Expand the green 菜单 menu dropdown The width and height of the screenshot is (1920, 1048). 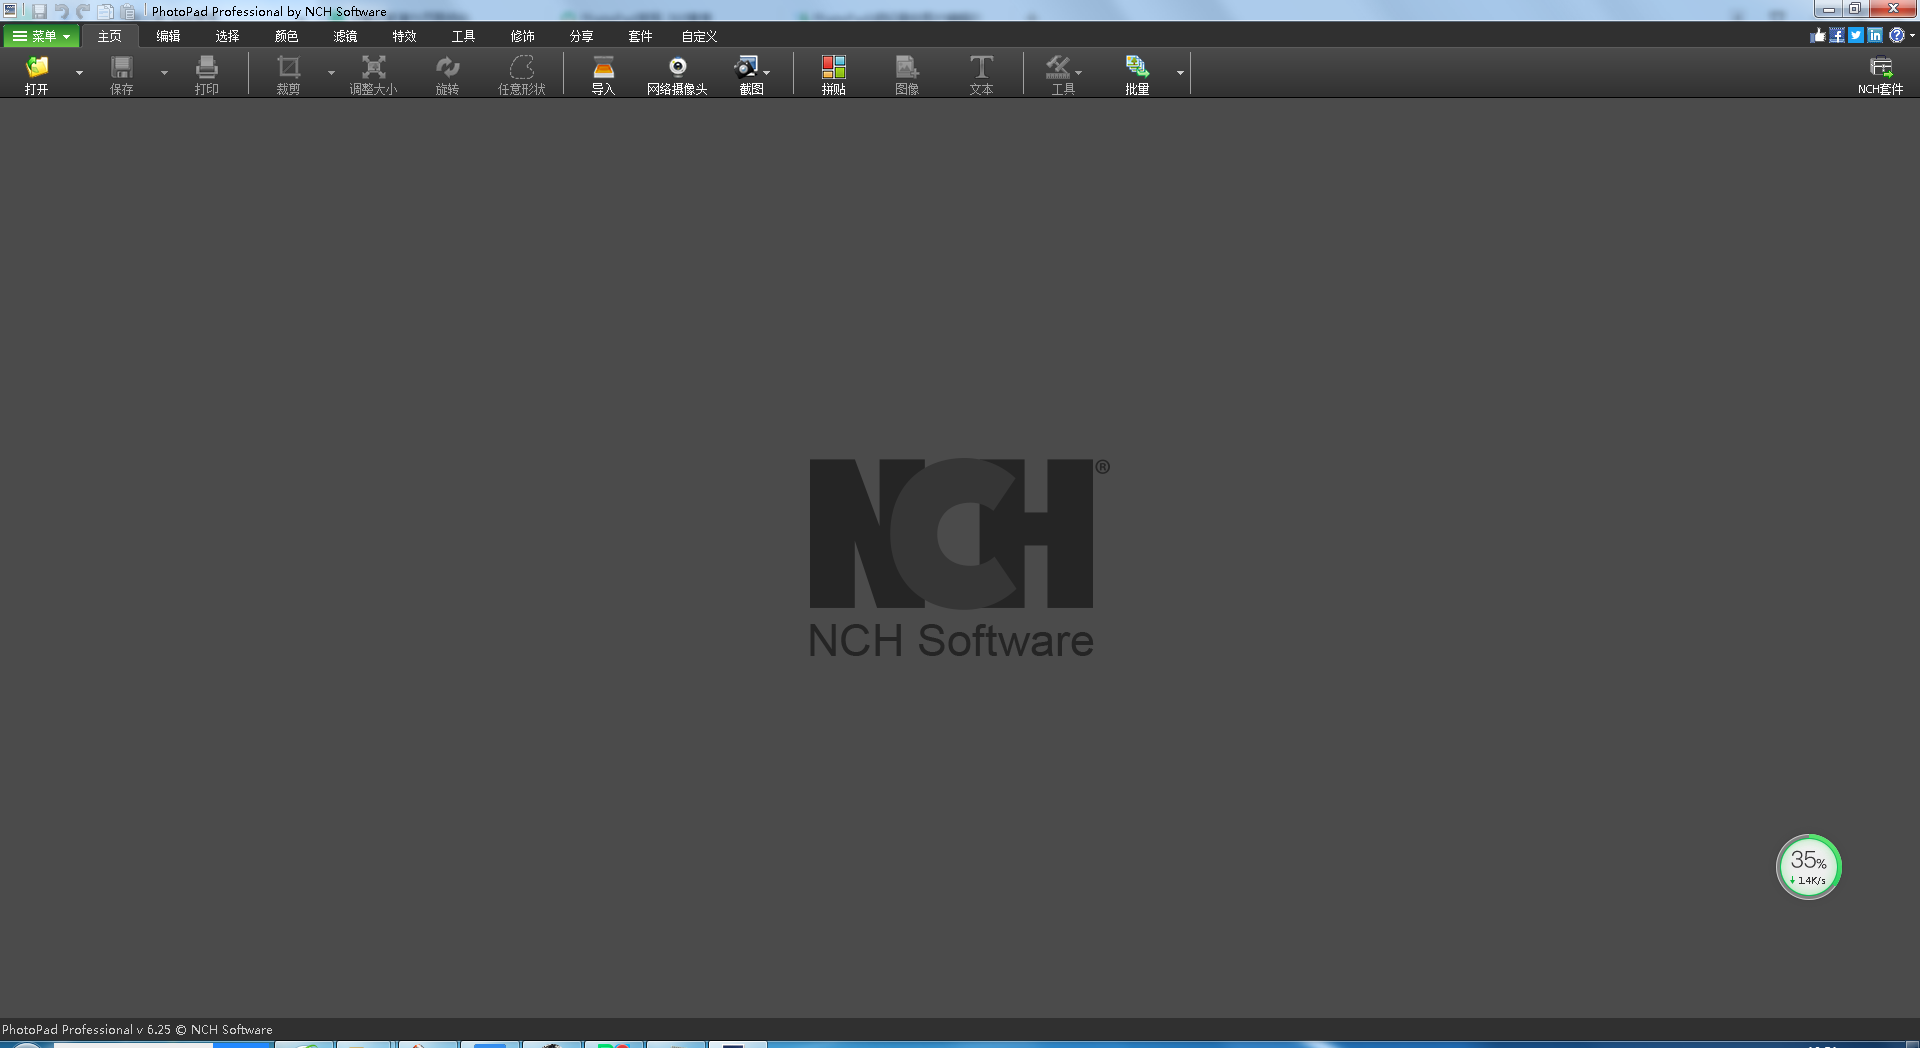[41, 36]
